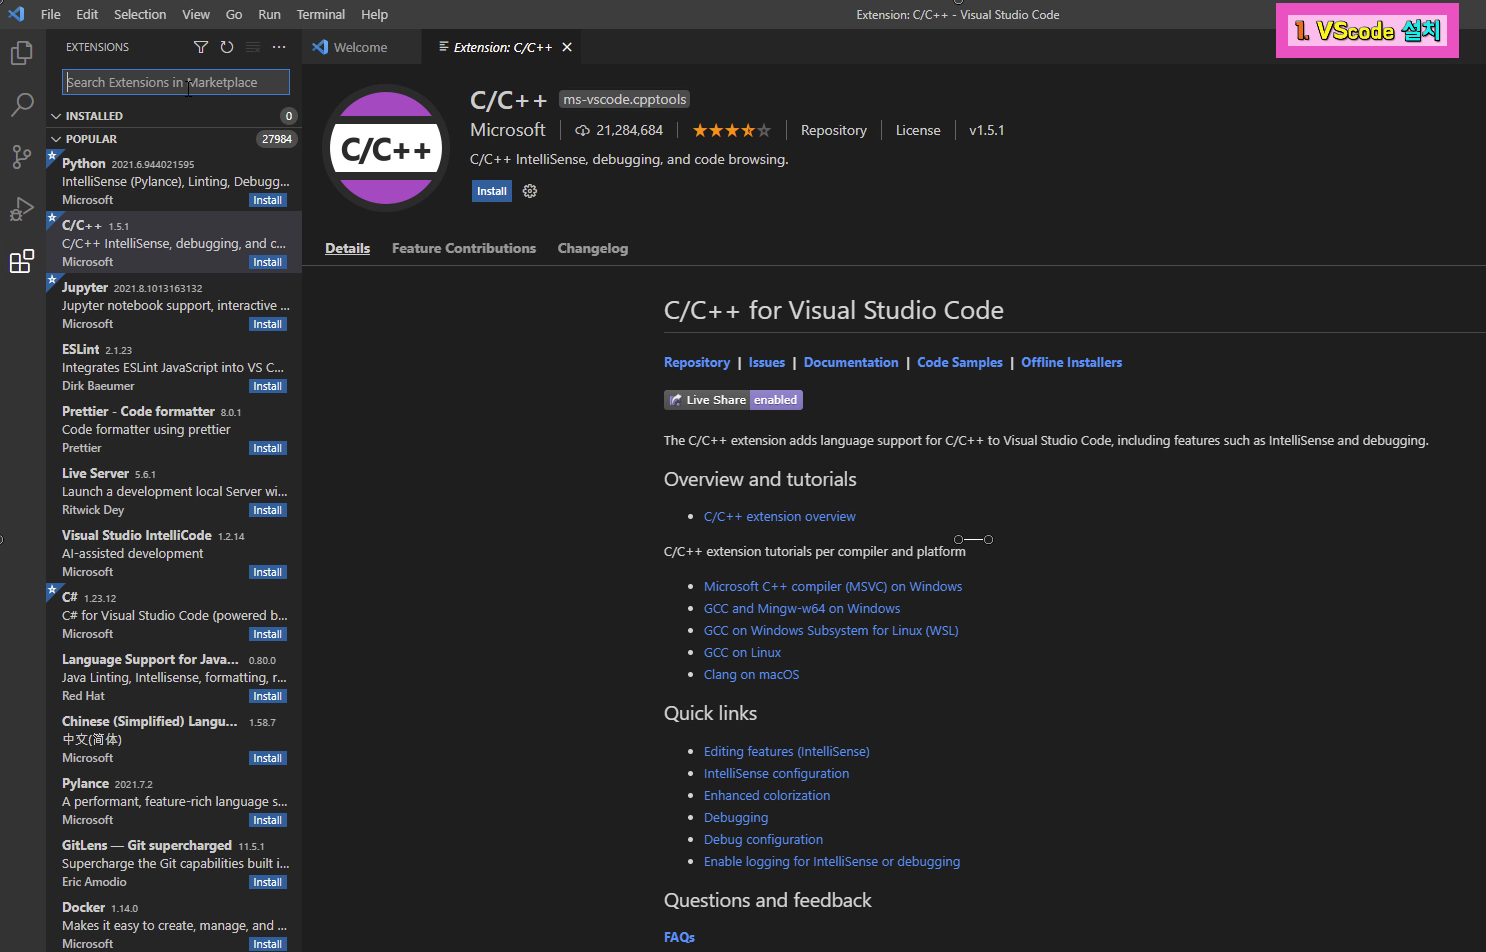This screenshot has height=952, width=1486.
Task: Install Visual Studio IntelliCode extension
Action: tap(267, 572)
